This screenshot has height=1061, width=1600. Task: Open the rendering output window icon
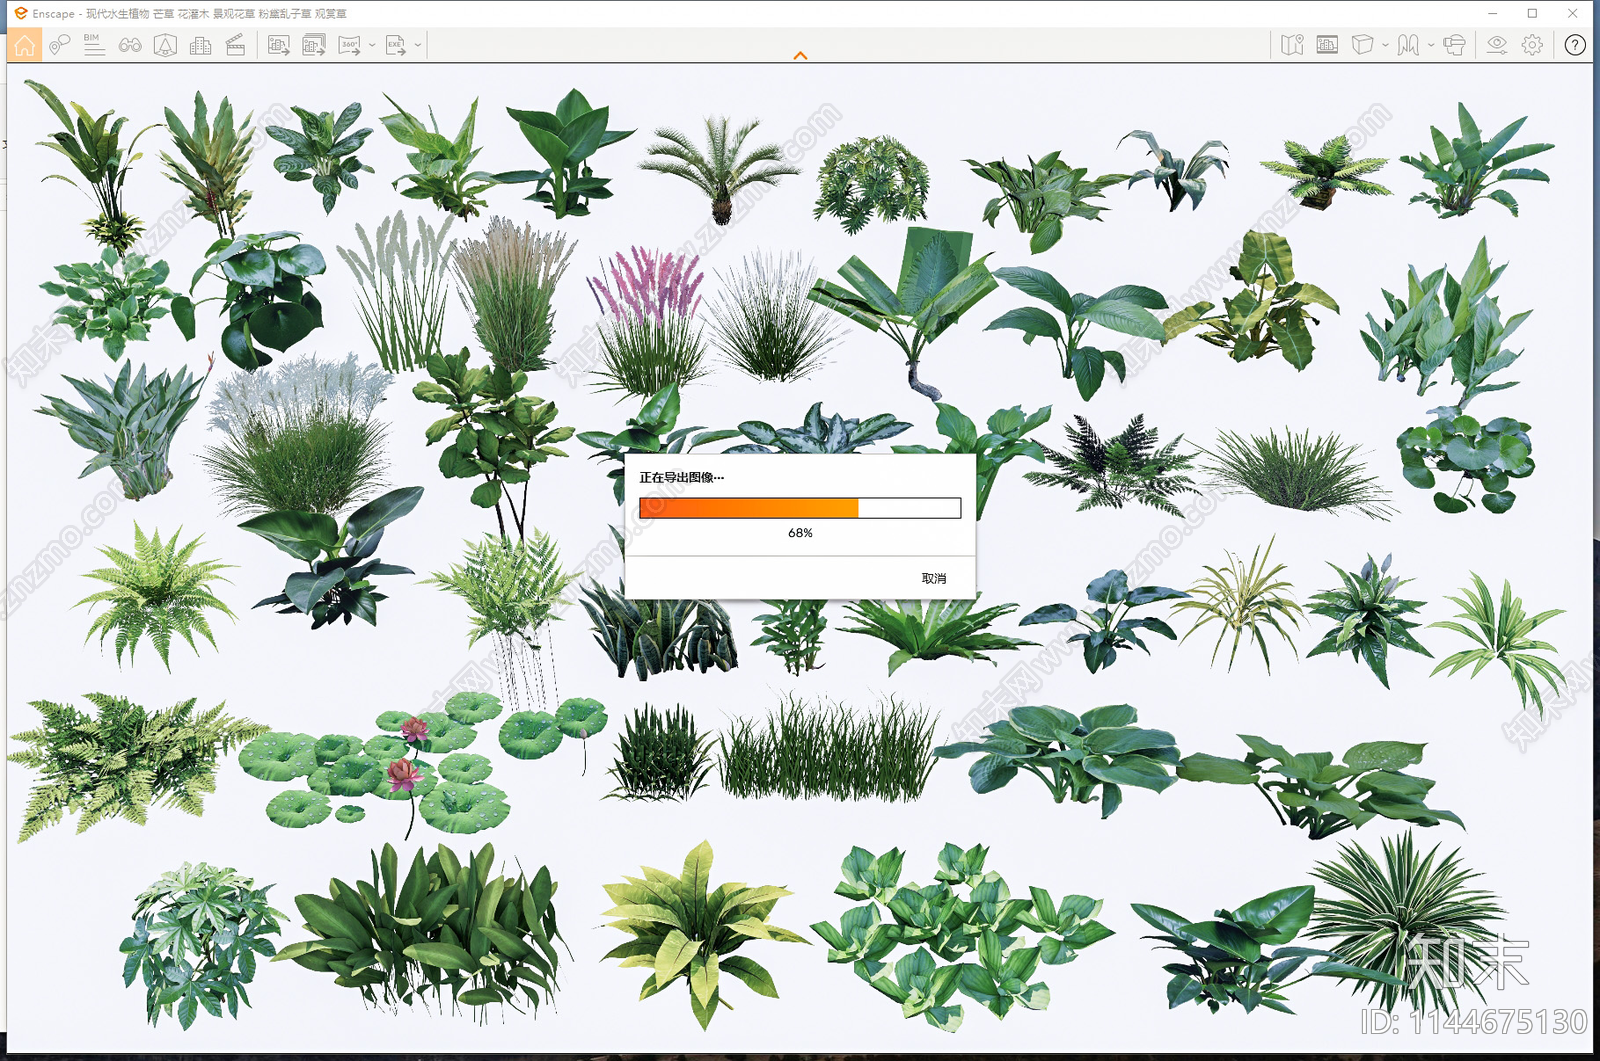[1327, 45]
